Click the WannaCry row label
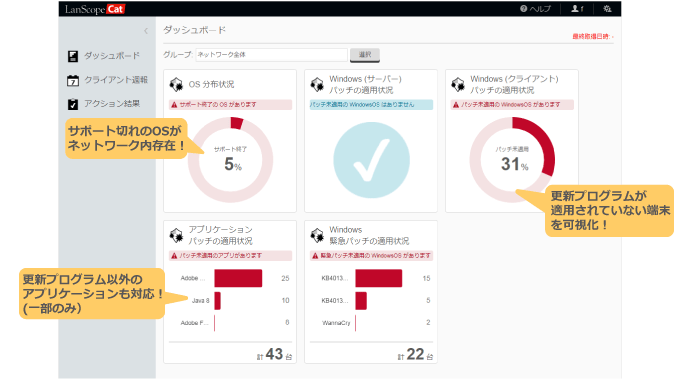 [x=336, y=323]
